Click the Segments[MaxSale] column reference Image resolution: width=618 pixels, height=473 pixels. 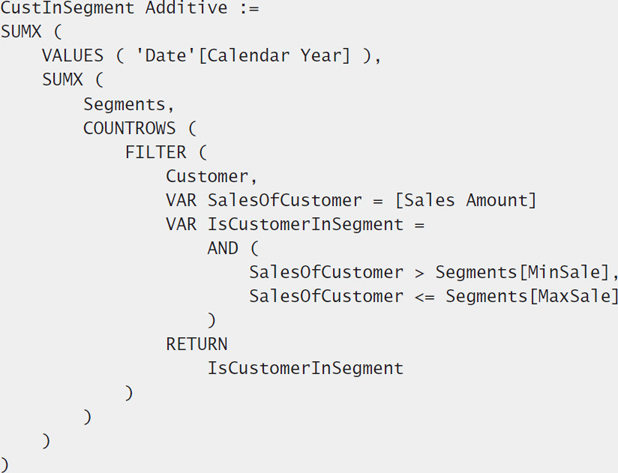[532, 296]
